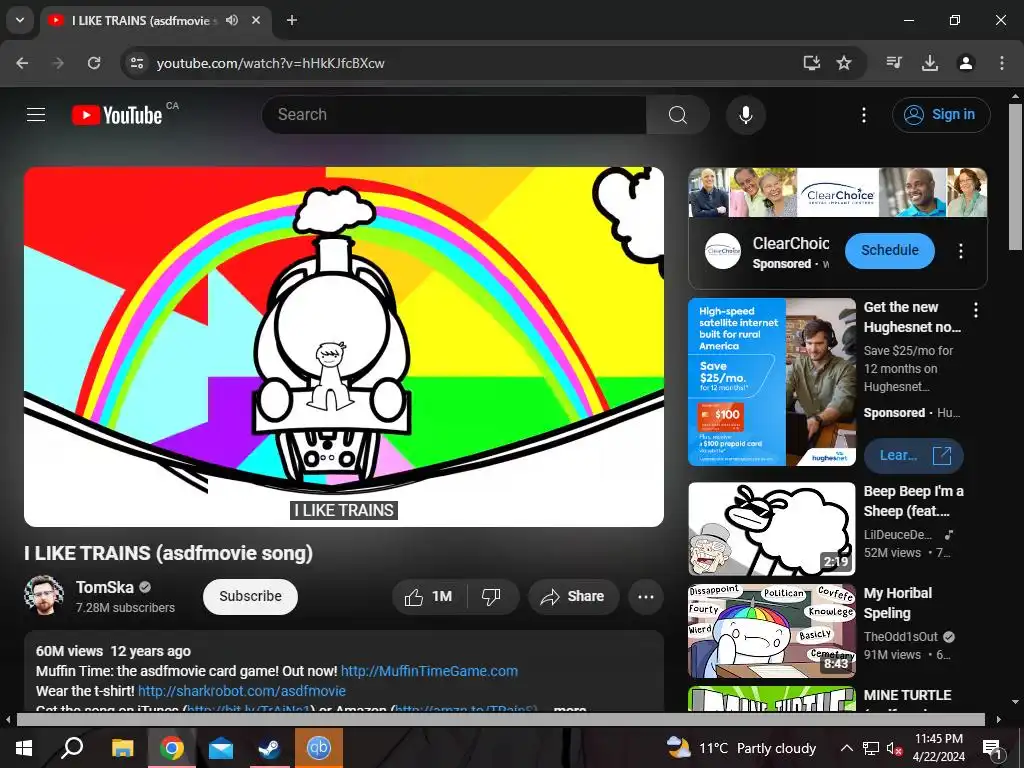Open Hughesnet ad options three-dot menu
The height and width of the screenshot is (768, 1024).
pyautogui.click(x=976, y=310)
